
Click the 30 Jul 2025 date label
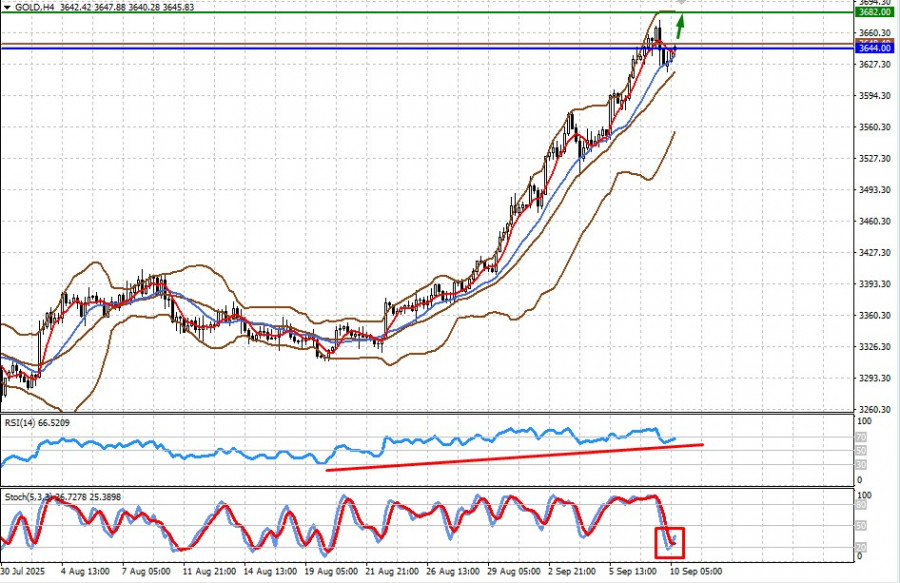22,572
